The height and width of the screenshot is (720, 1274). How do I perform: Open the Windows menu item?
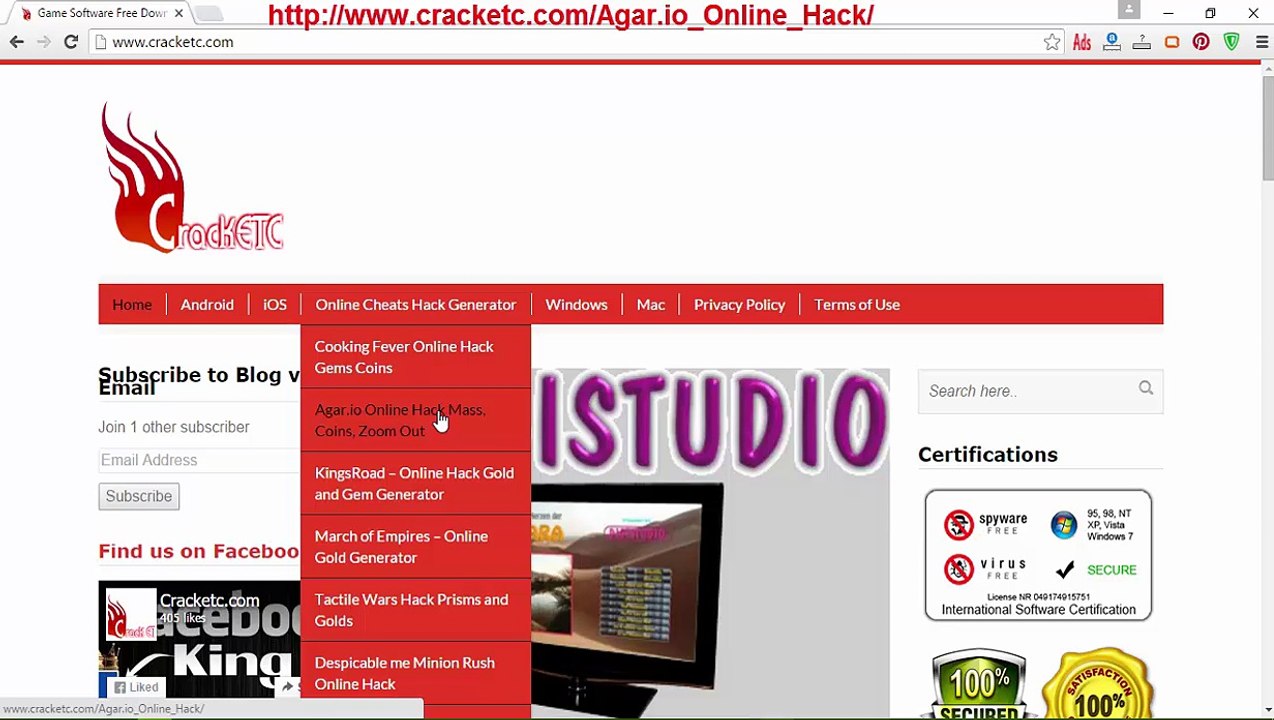click(x=576, y=304)
